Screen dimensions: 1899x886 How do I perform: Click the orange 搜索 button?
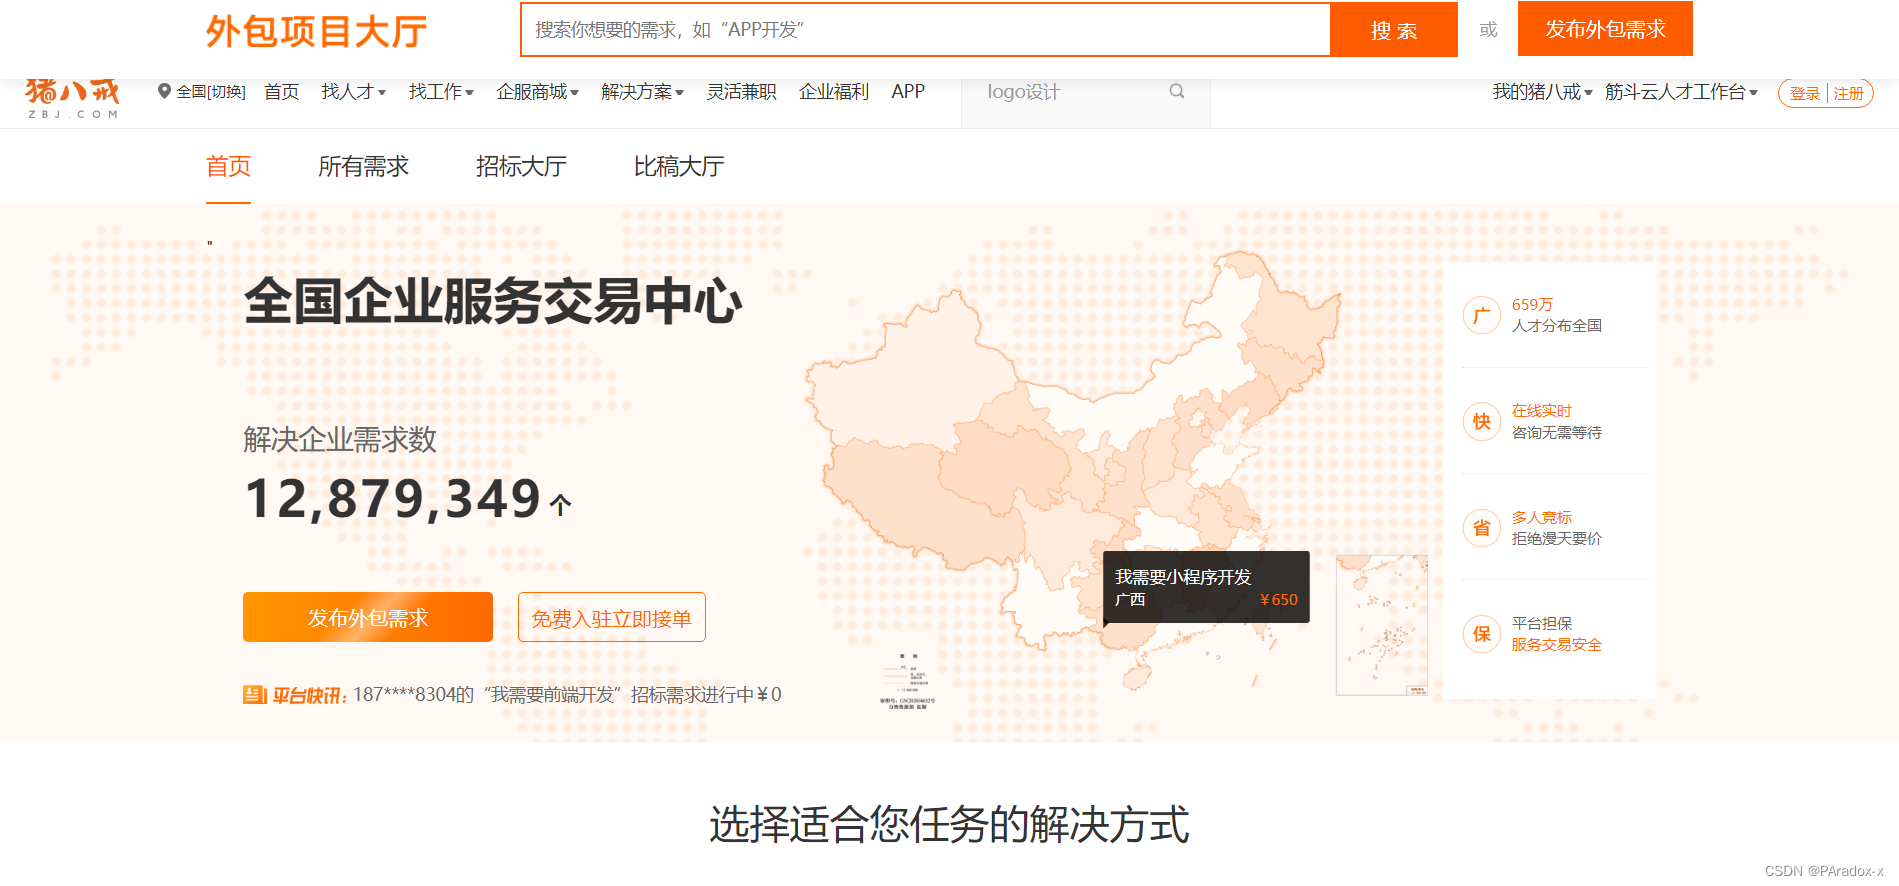1394,30
